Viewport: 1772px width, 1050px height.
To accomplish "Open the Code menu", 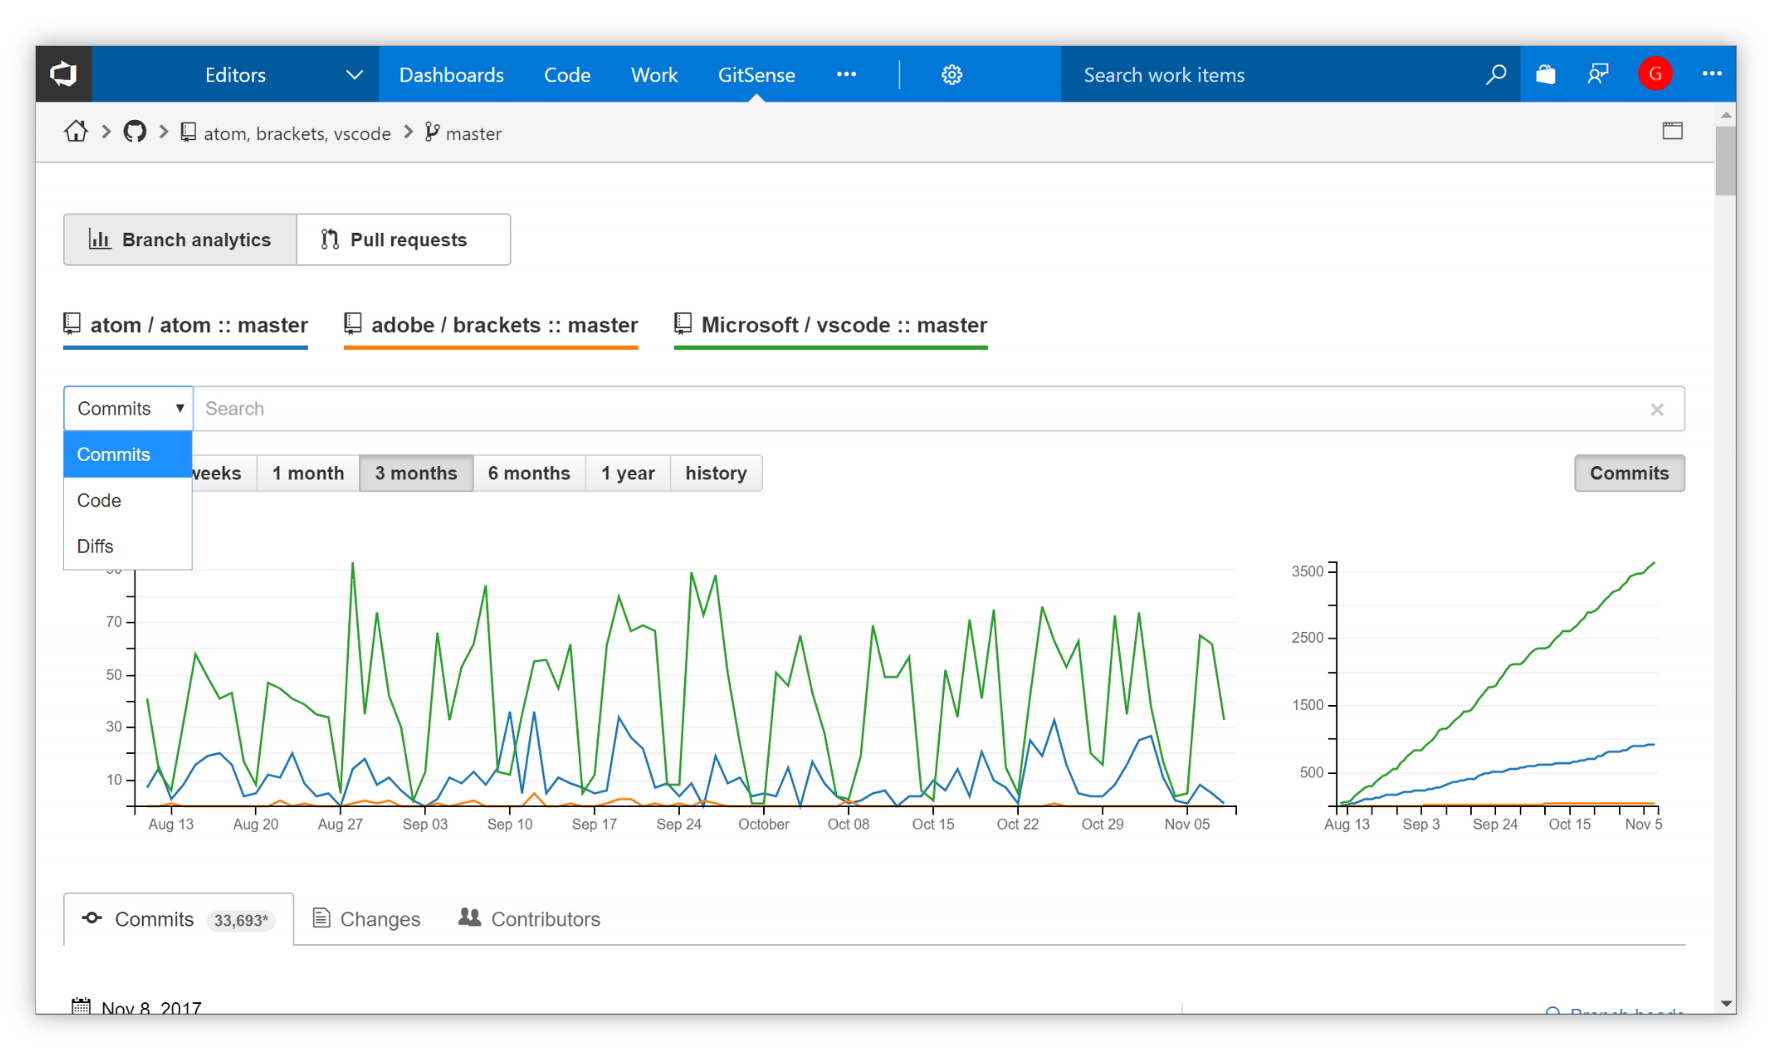I will pyautogui.click(x=567, y=75).
